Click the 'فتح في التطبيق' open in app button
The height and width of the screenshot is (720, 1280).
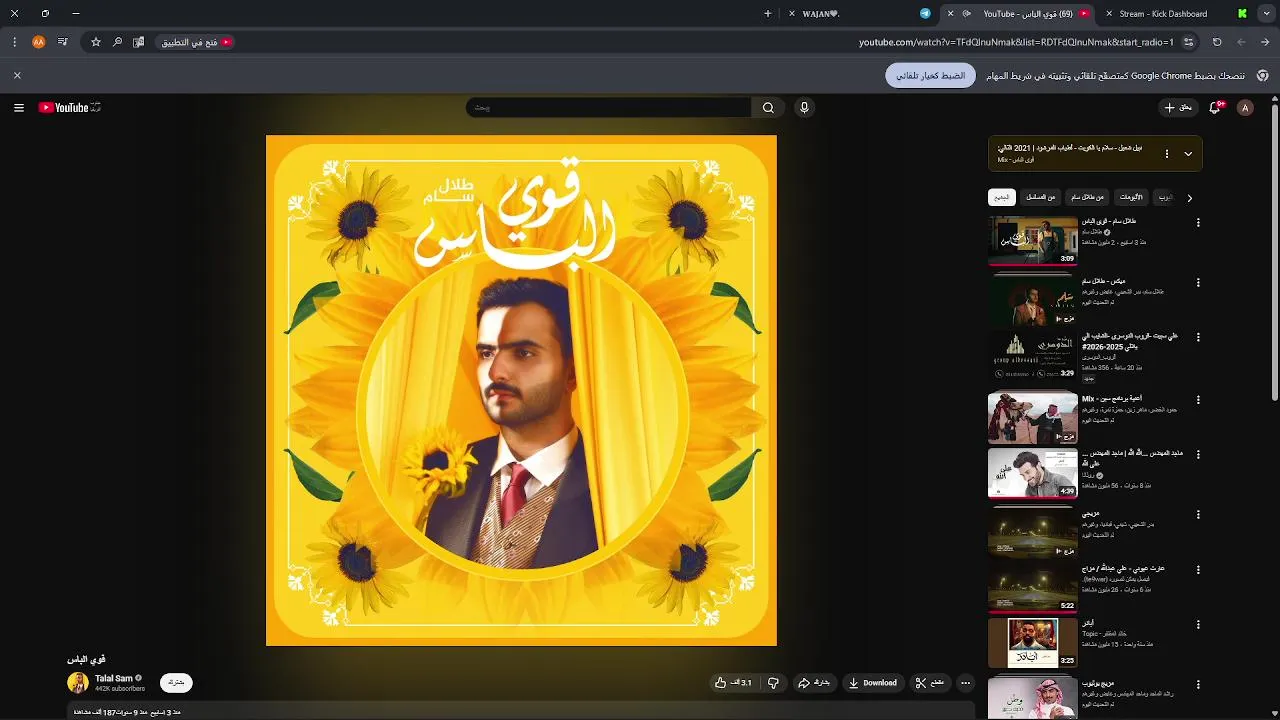(196, 42)
